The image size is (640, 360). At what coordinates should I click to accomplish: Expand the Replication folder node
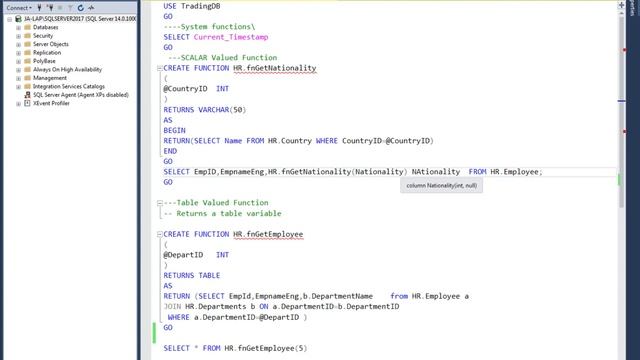(x=18, y=53)
